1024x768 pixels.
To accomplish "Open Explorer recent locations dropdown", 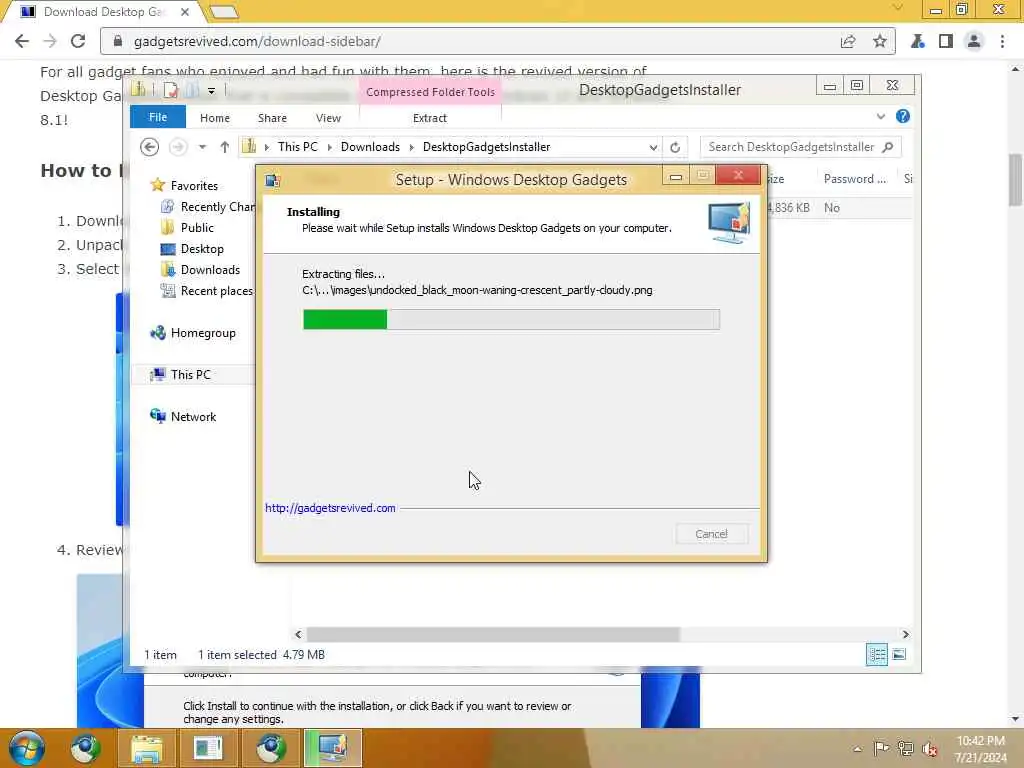I will point(202,147).
